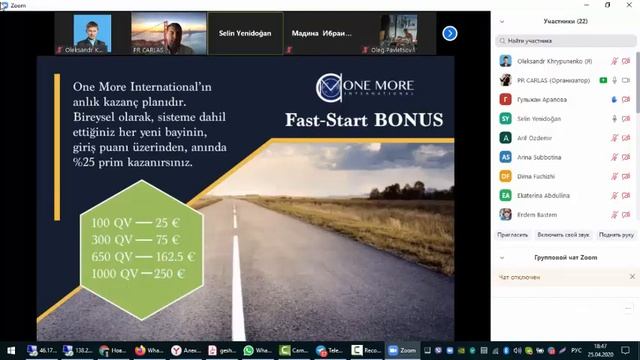Click the participants list scrollbar
The image size is (640, 360).
coord(638,82)
